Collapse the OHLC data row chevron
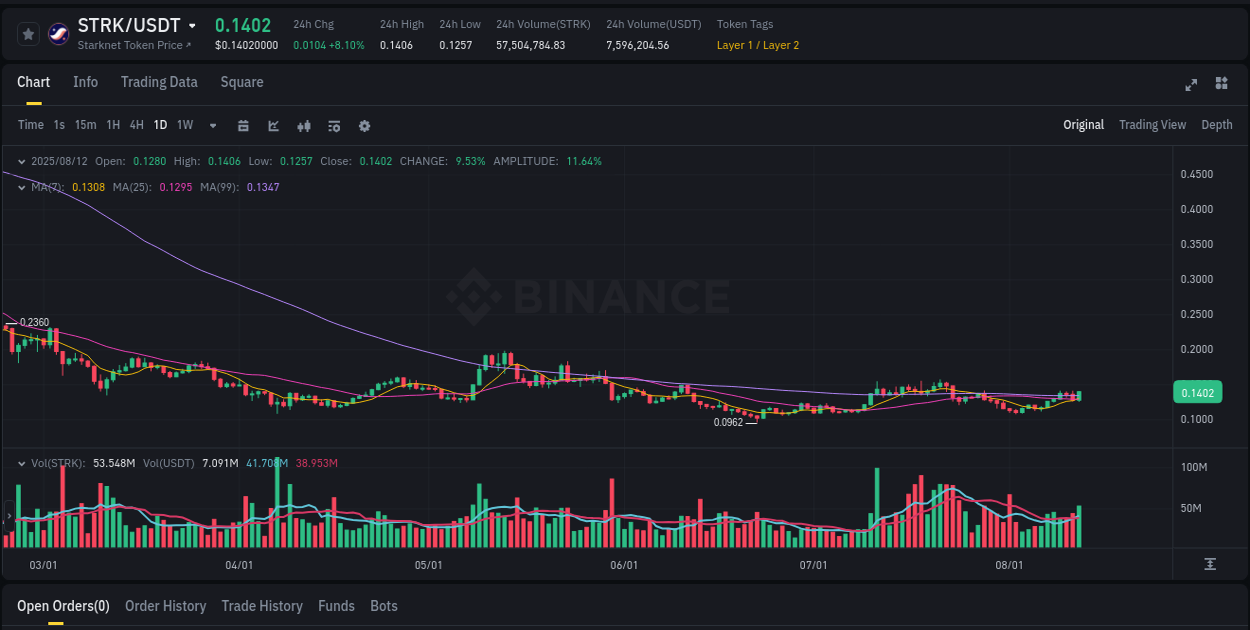 coord(21,160)
